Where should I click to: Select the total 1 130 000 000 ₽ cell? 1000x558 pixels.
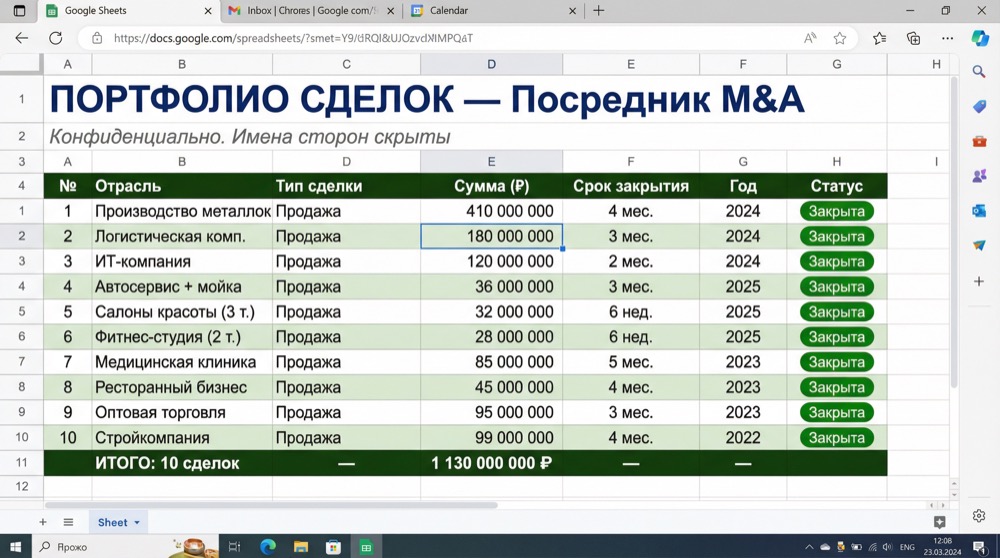[x=491, y=462]
